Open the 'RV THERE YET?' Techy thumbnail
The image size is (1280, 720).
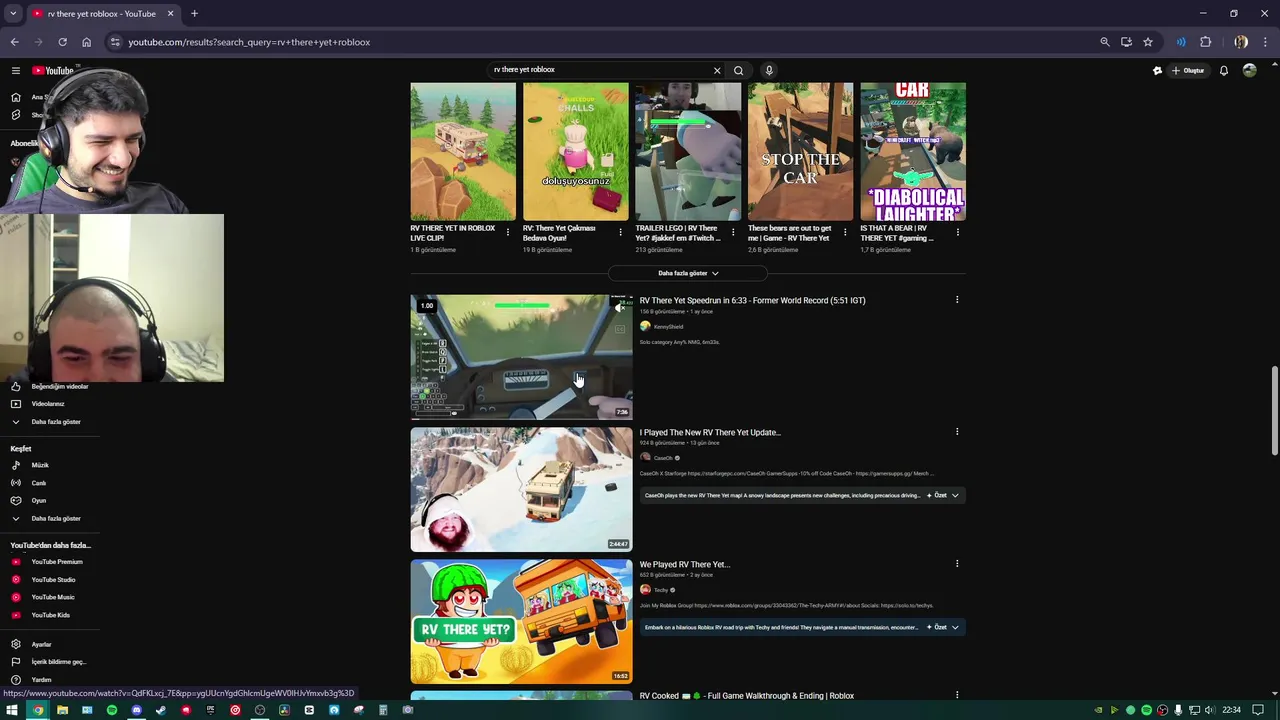[521, 622]
